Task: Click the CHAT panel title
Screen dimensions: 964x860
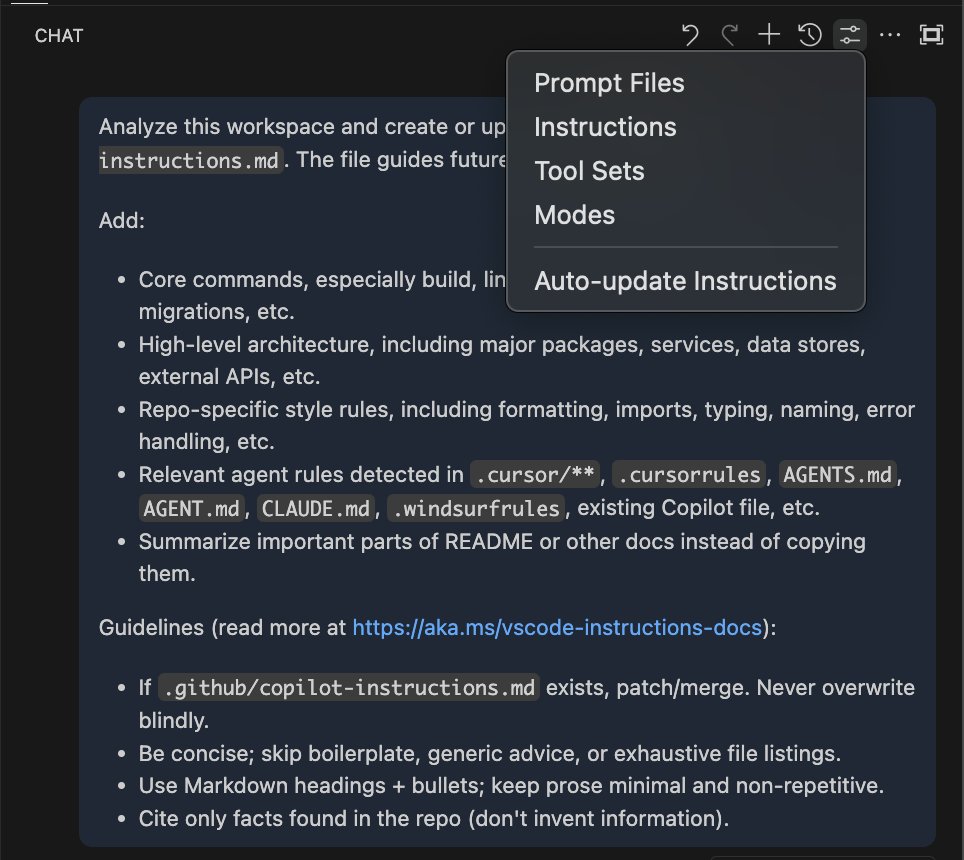Action: pos(58,36)
